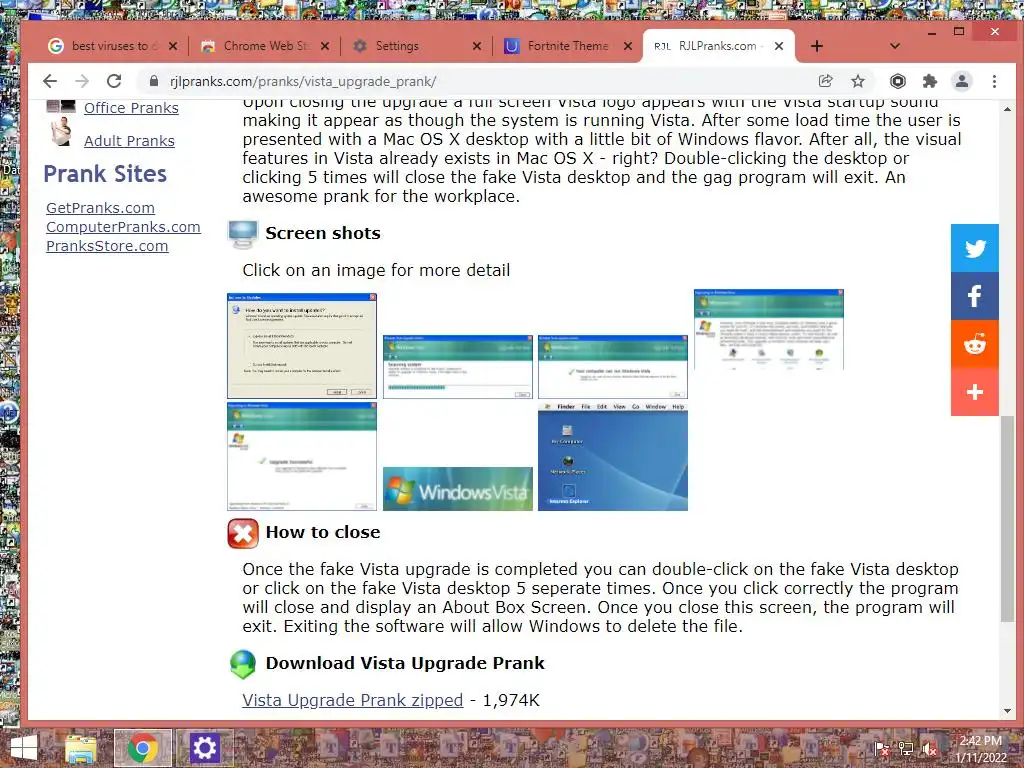Share on Twitter
Viewport: 1024px width, 768px height.
[x=974, y=248]
